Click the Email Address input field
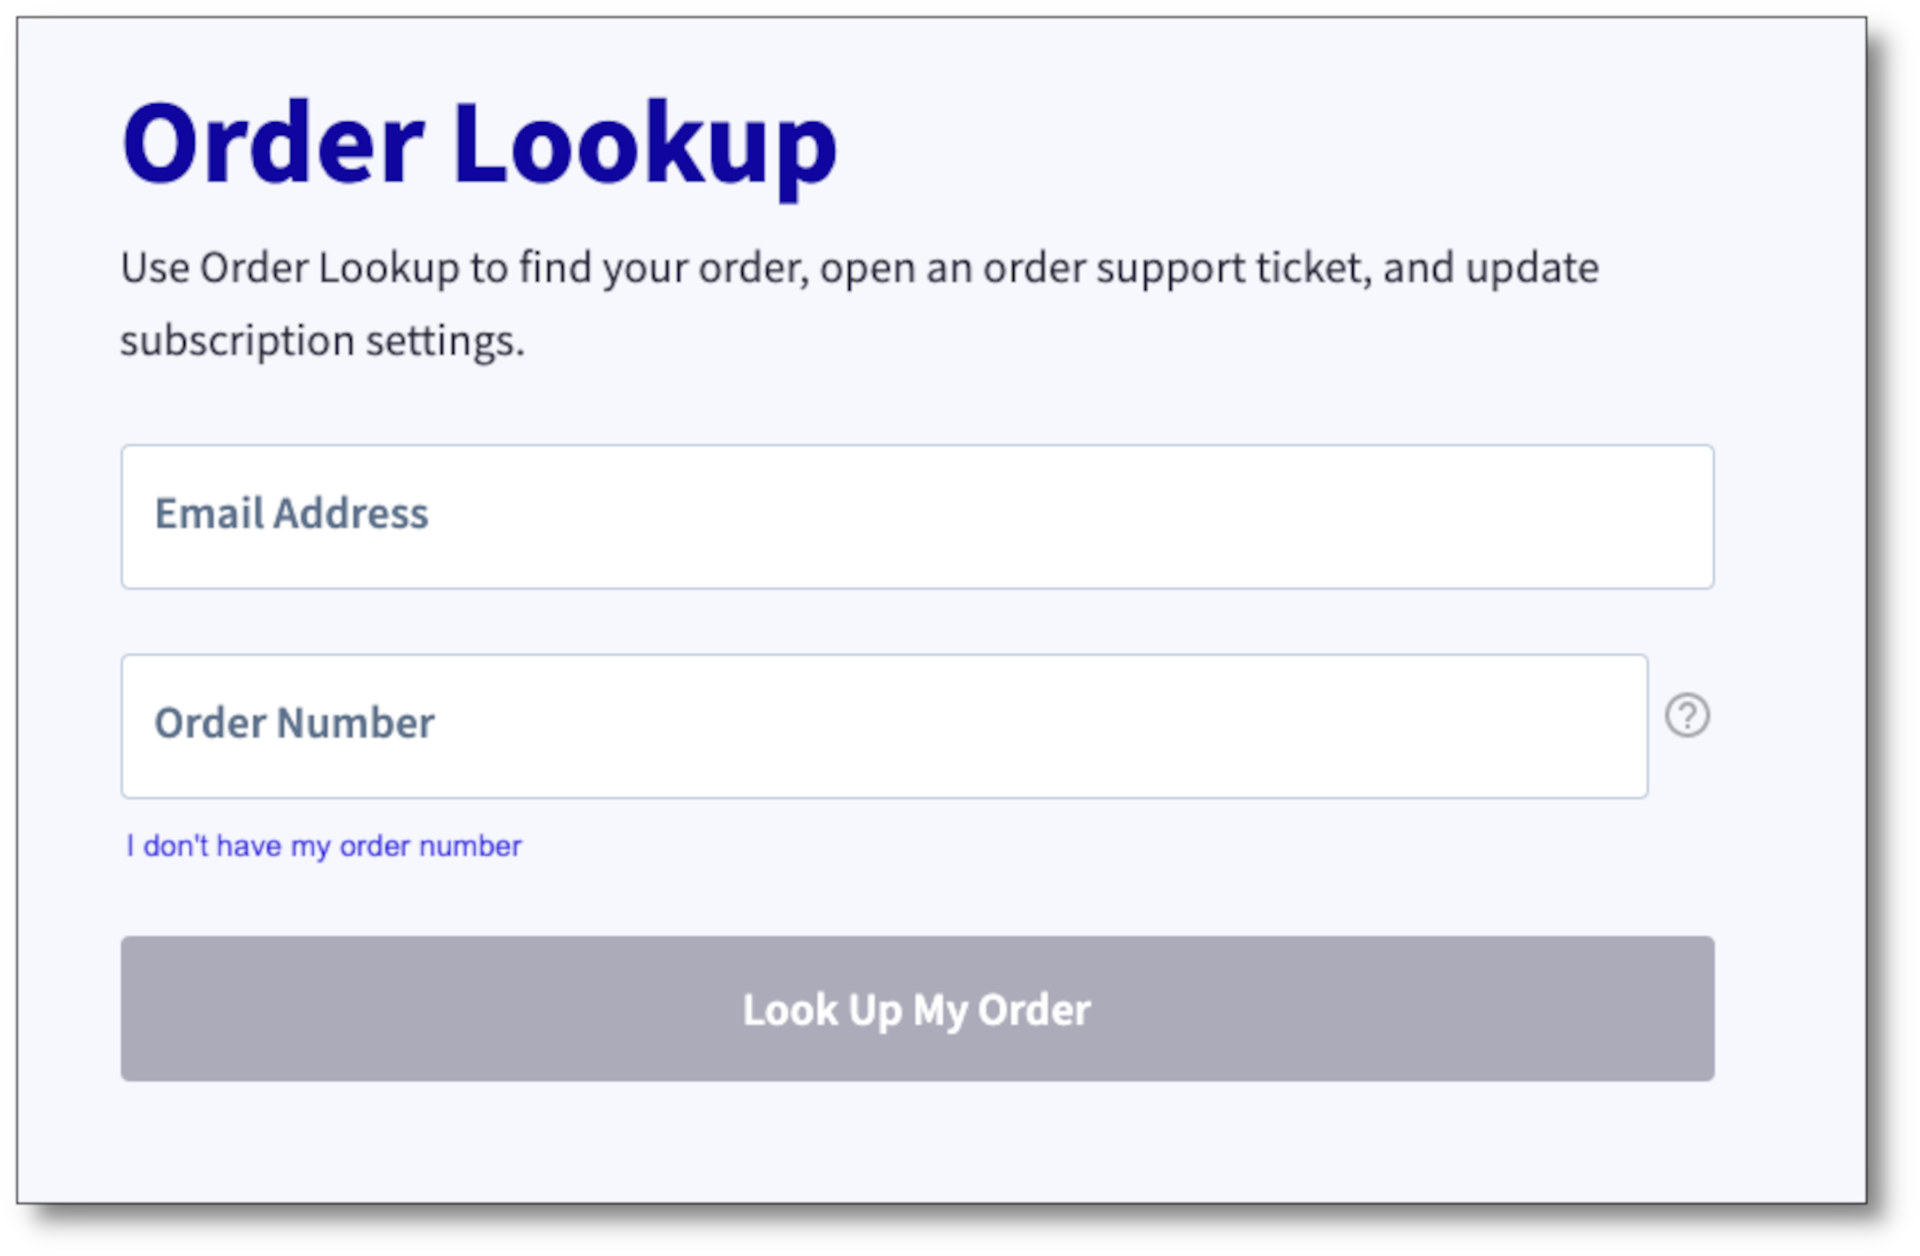The image size is (1920, 1256). point(917,517)
